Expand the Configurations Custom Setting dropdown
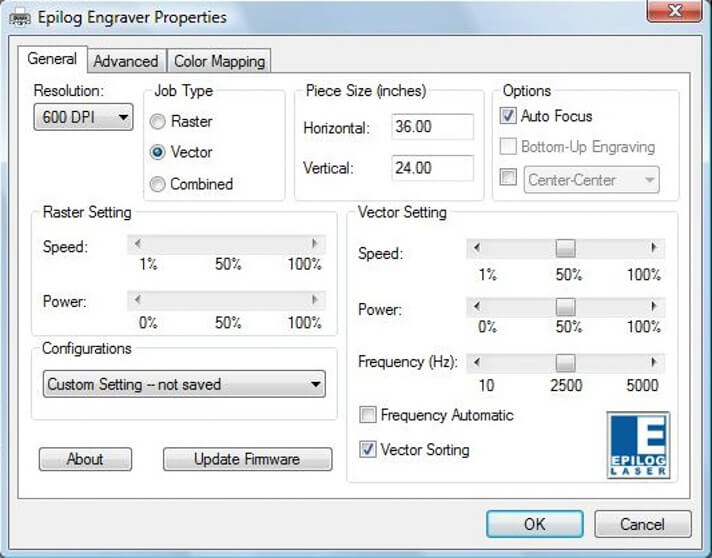712x558 pixels. 185,384
